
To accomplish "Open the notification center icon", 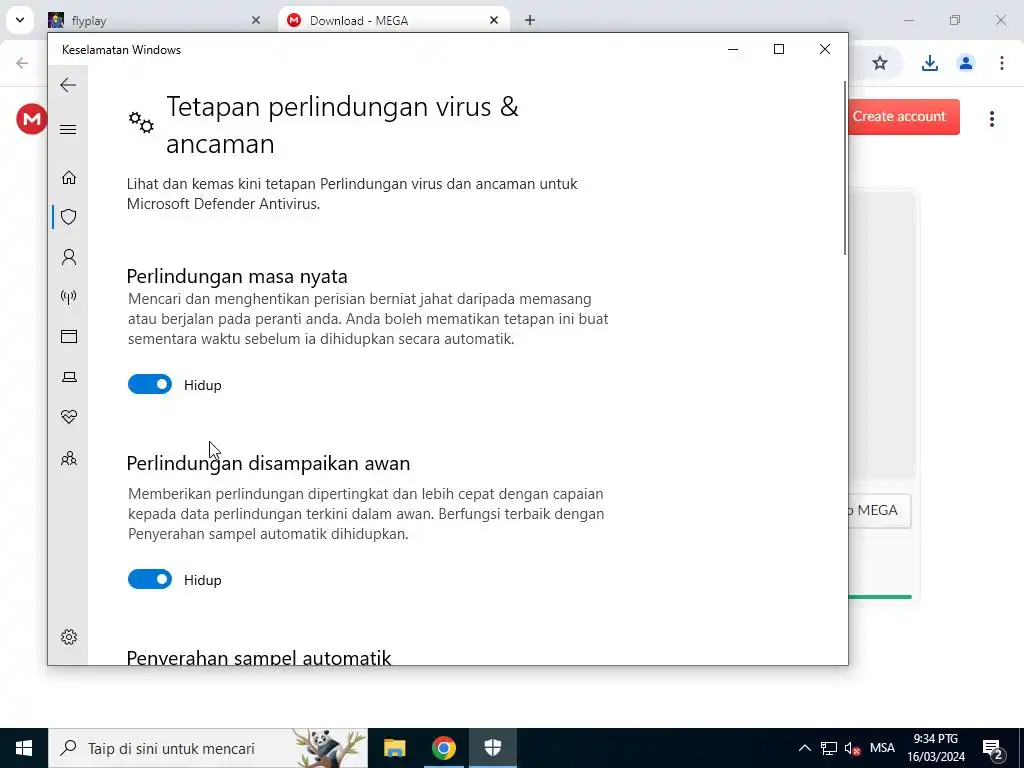I will [x=993, y=748].
